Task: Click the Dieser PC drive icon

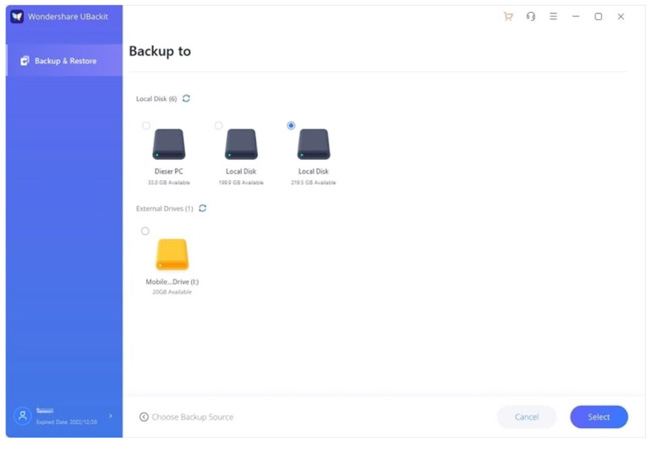Action: point(168,145)
